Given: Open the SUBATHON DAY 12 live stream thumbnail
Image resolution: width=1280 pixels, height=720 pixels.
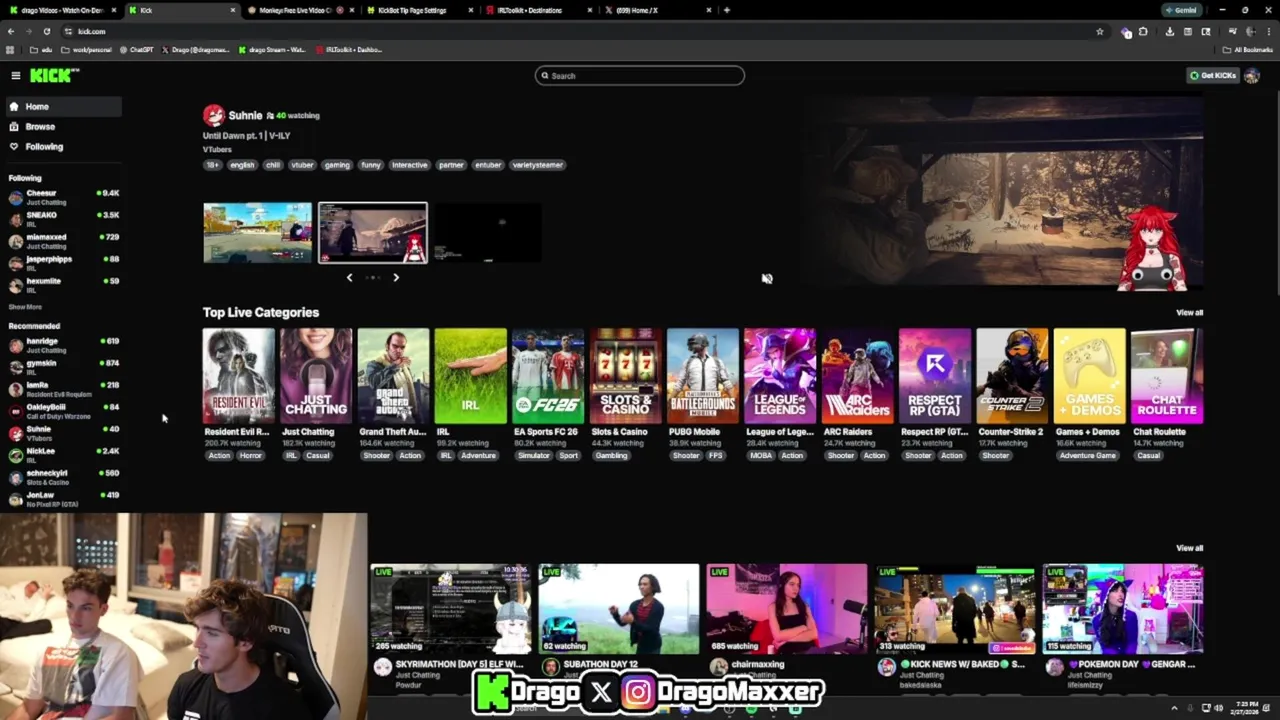Looking at the screenshot, I should (x=619, y=609).
